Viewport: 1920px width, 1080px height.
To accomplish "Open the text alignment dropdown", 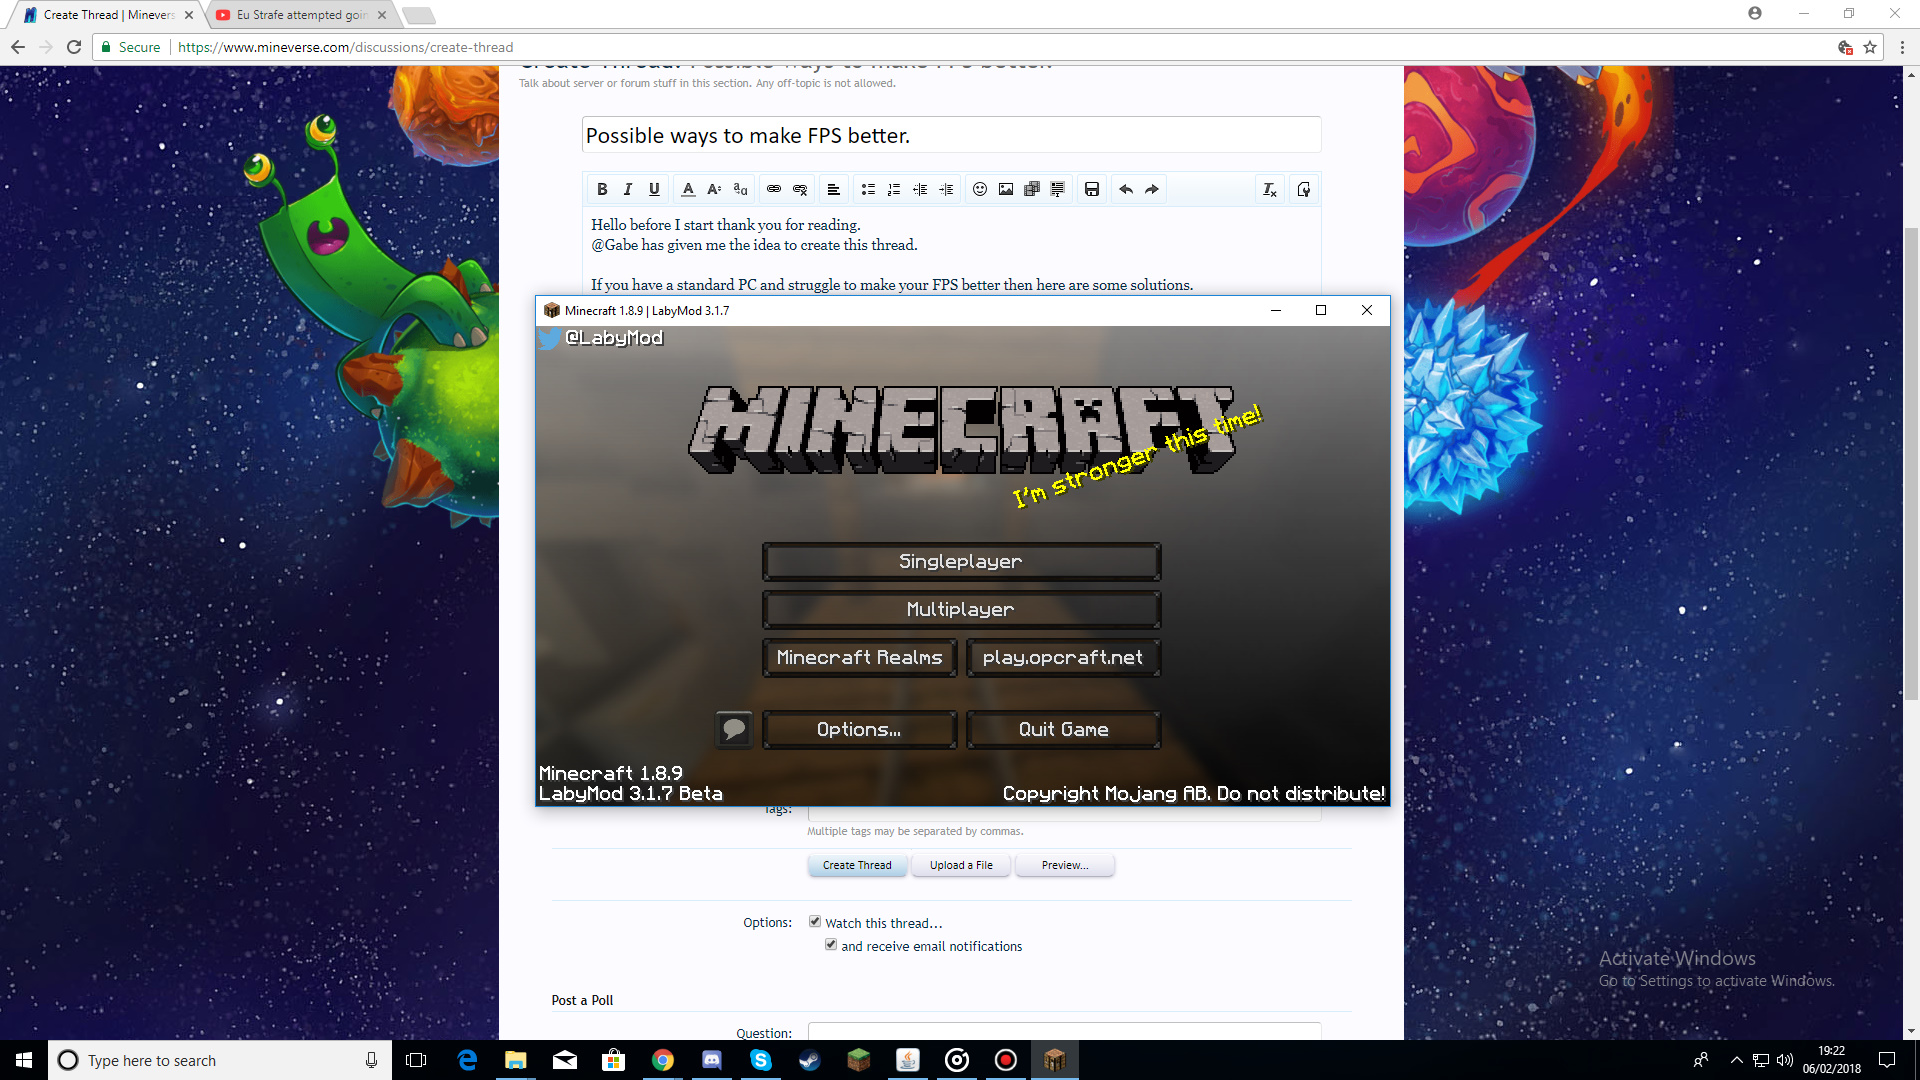I will (833, 189).
